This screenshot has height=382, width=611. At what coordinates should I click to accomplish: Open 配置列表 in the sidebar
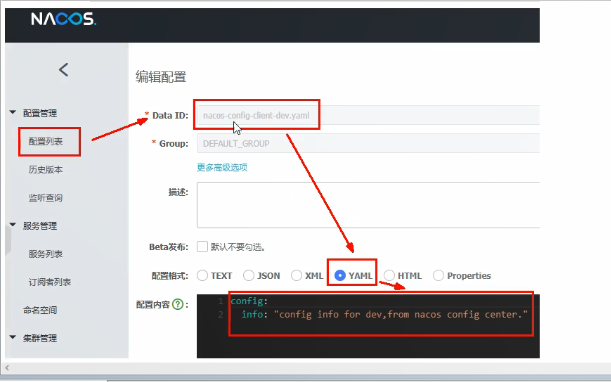[x=46, y=141]
